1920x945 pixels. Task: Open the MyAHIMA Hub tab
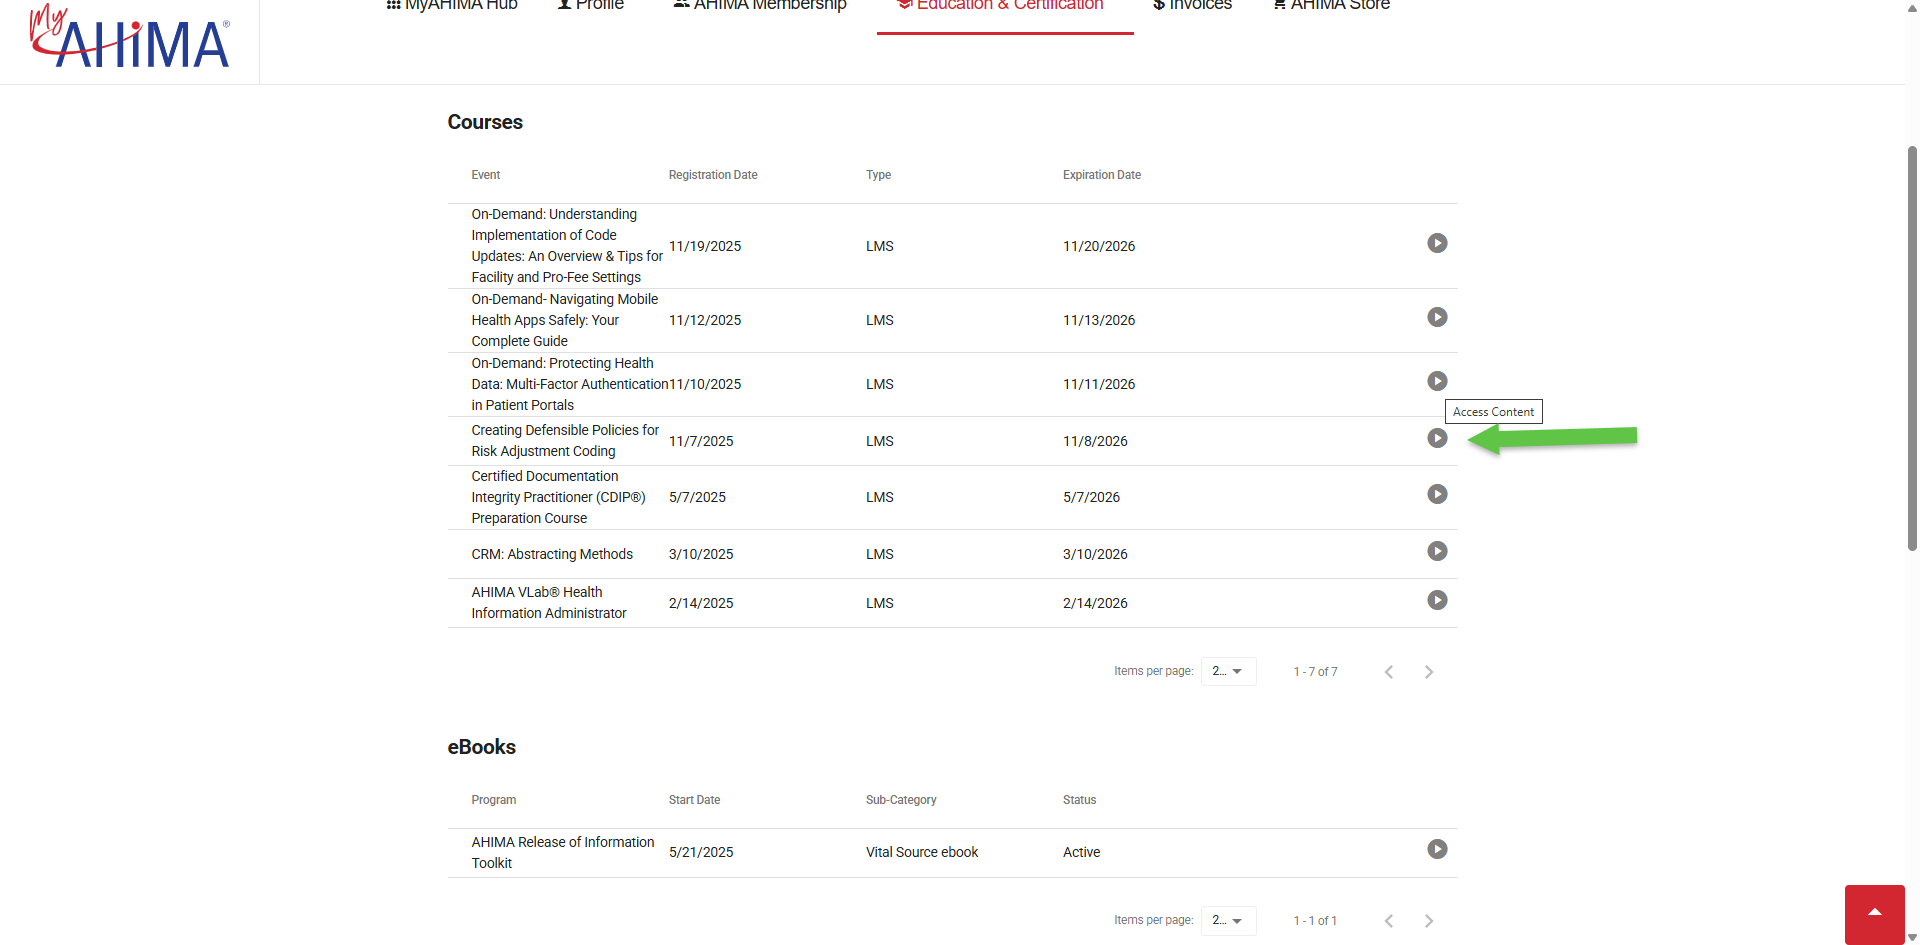(452, 6)
